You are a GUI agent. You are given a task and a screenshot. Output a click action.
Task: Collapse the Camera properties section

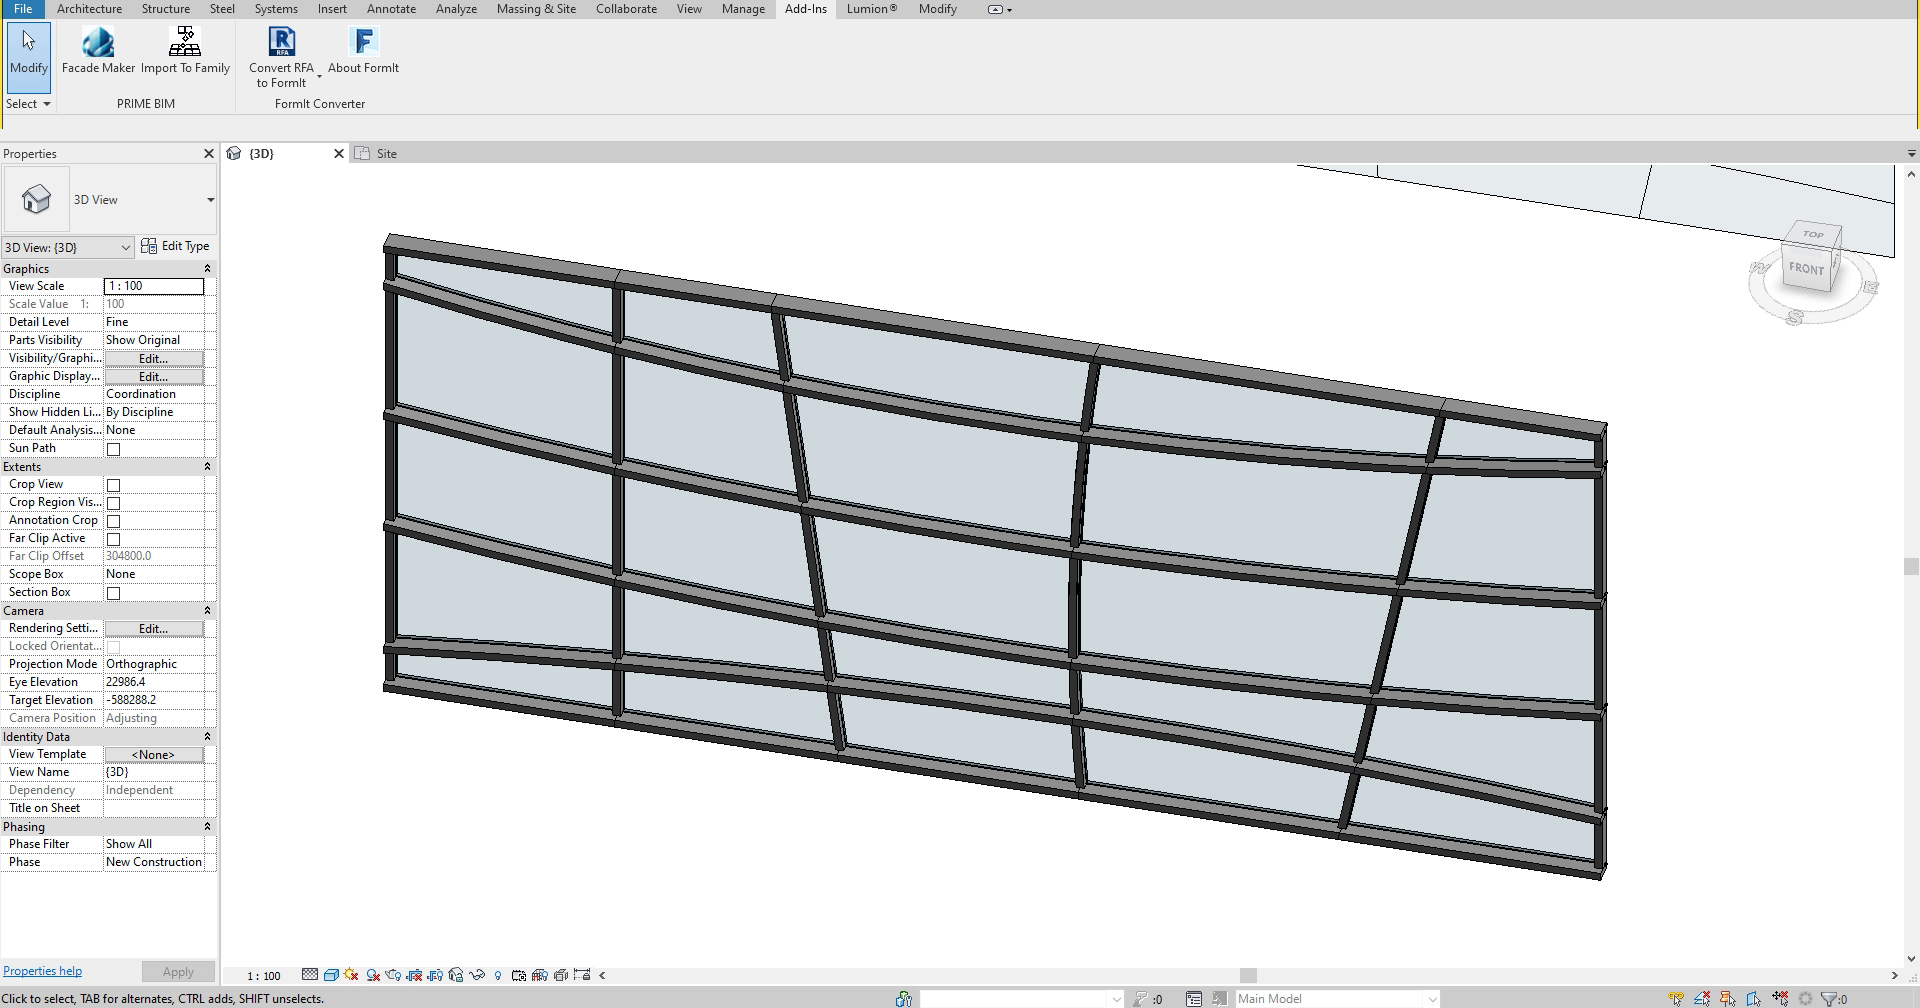click(207, 611)
